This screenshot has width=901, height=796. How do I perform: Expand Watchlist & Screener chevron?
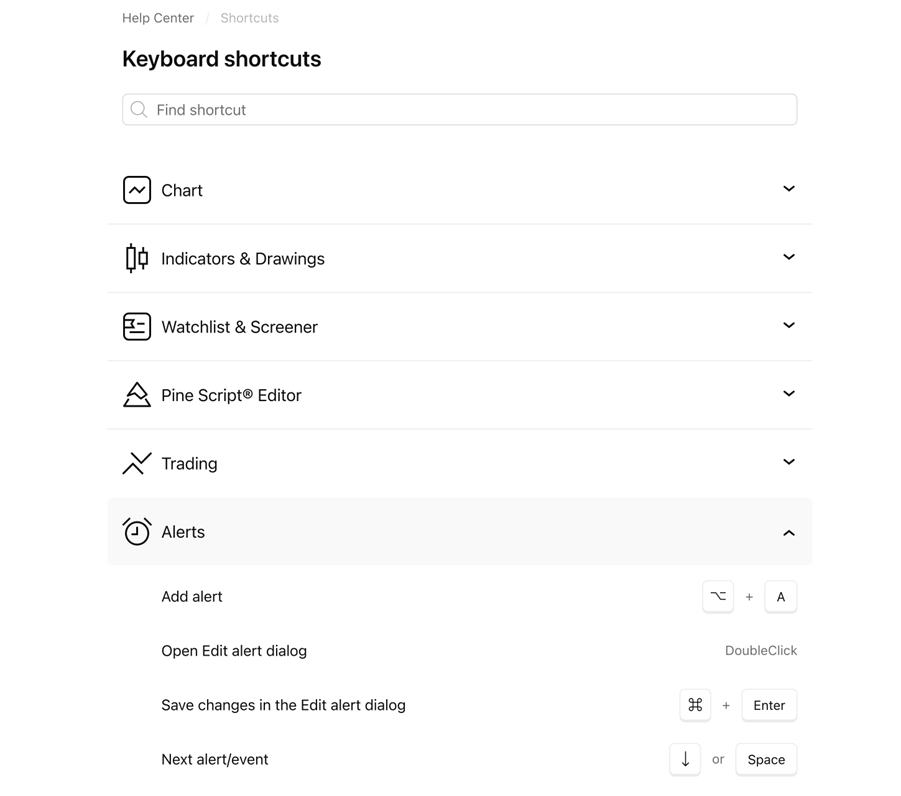tap(789, 325)
